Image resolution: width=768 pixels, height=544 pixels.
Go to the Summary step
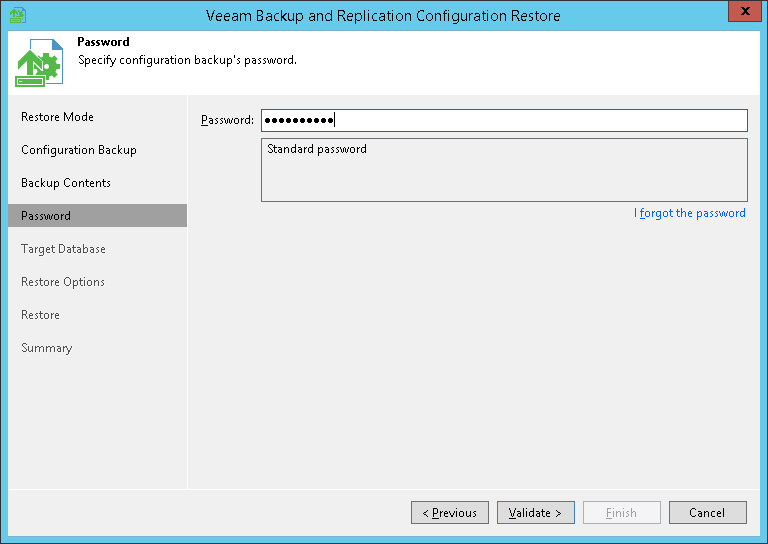point(46,348)
